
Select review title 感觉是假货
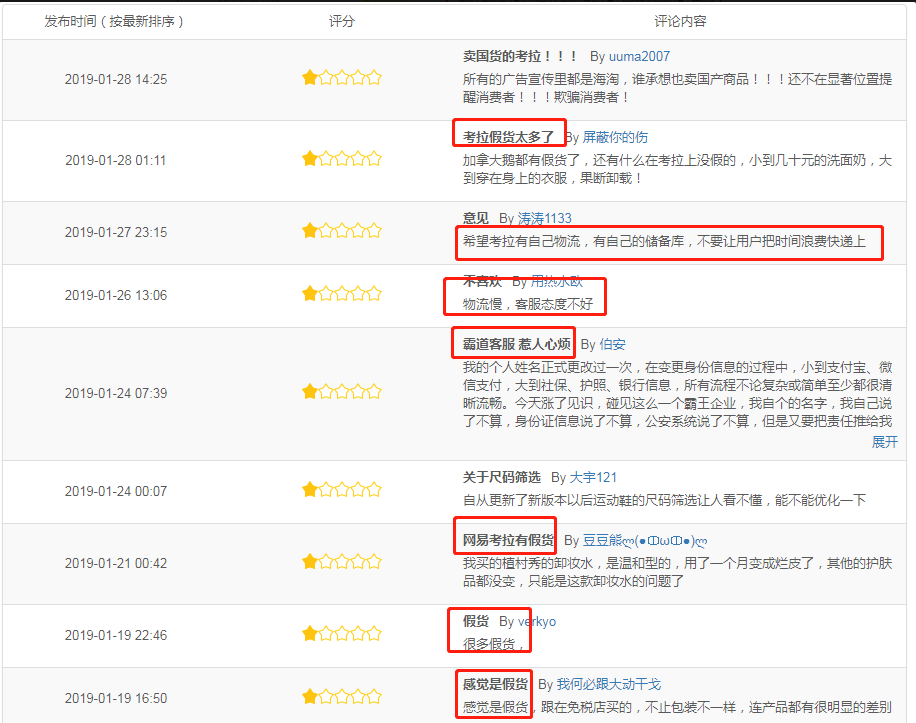(495, 684)
